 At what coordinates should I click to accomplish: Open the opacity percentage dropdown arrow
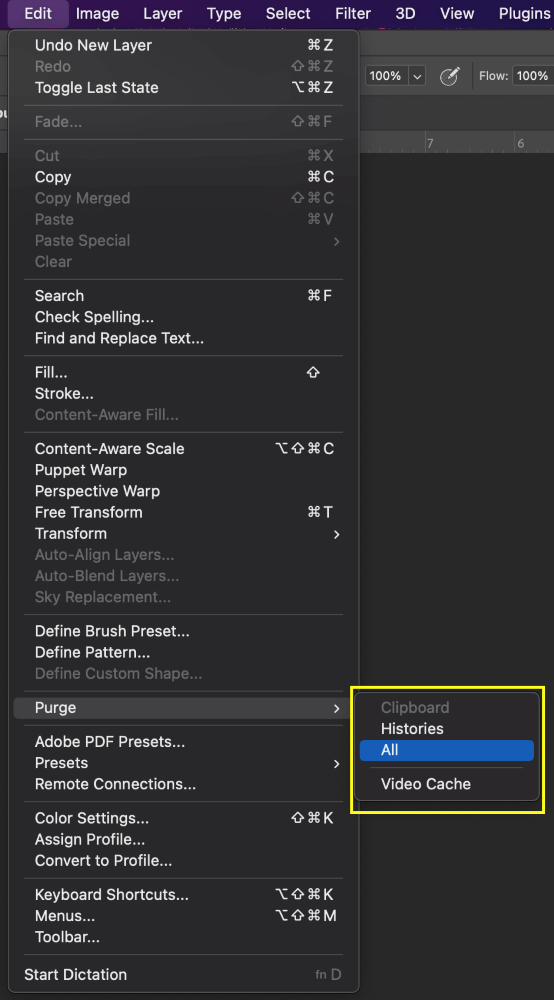[418, 77]
